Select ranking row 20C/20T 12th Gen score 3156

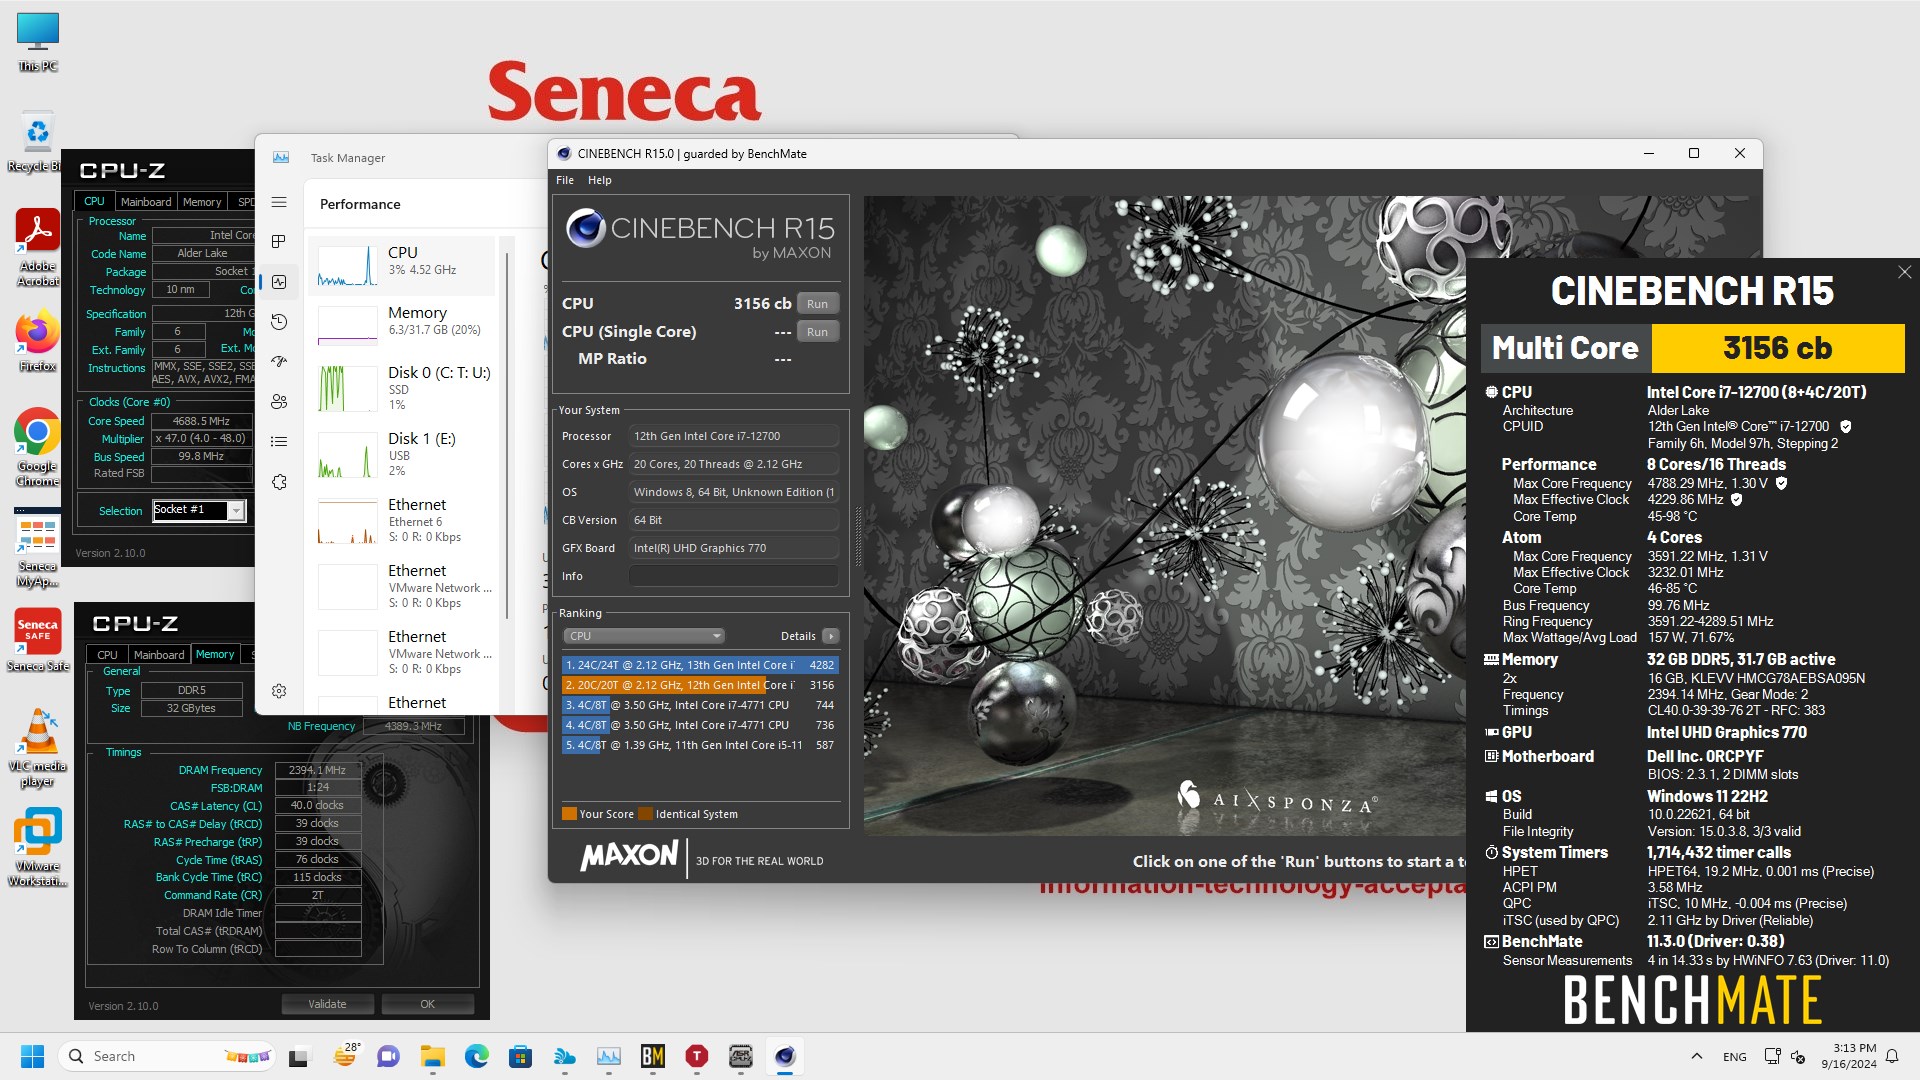(699, 685)
